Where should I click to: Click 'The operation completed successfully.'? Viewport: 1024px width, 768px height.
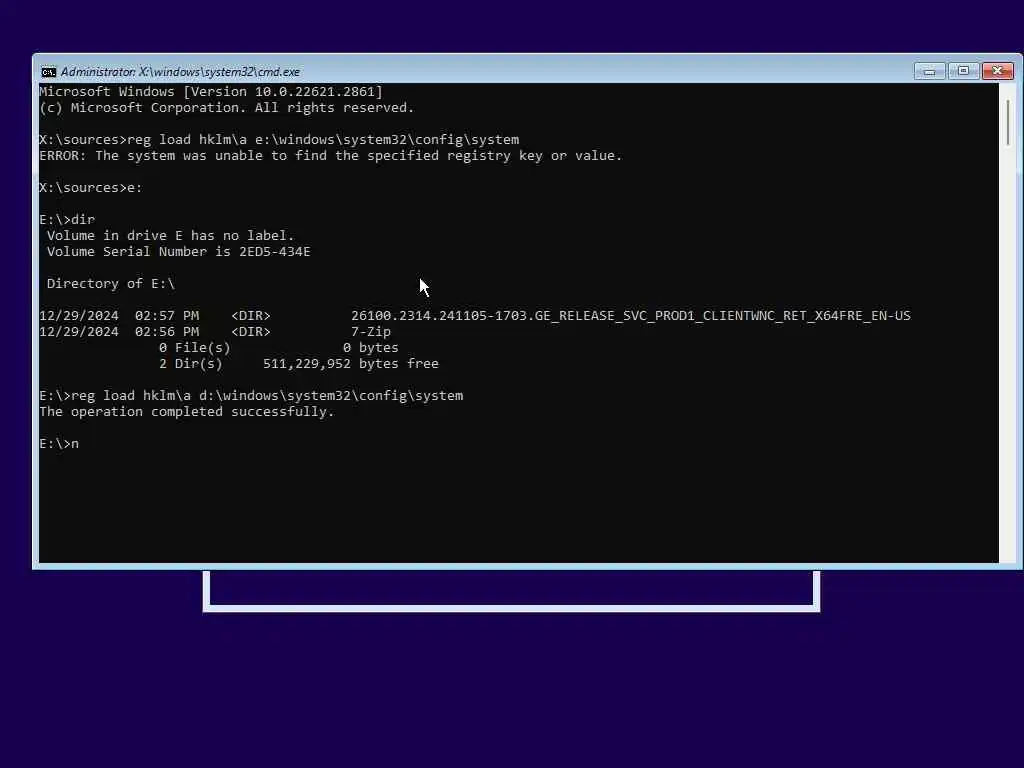click(x=187, y=411)
